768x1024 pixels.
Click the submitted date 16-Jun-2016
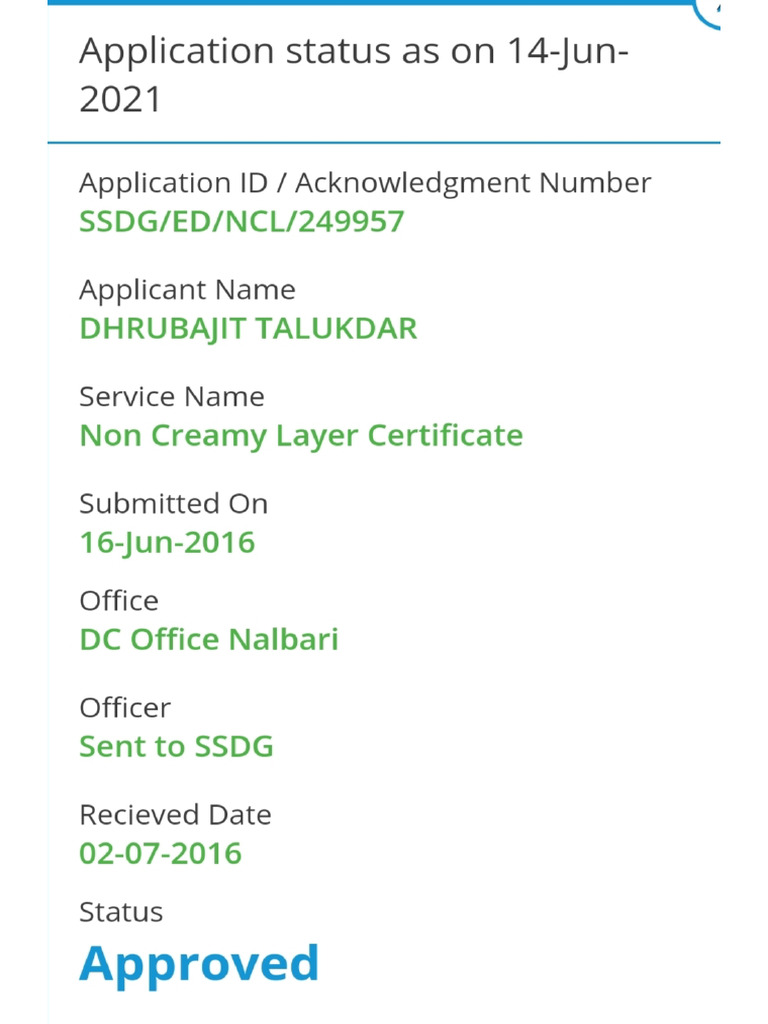point(167,542)
